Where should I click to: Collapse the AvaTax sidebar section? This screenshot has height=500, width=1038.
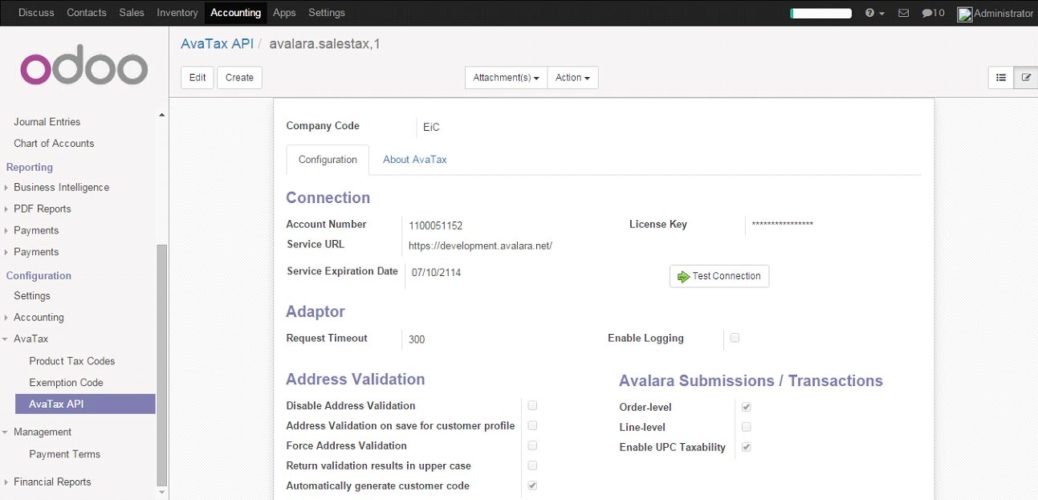coord(30,338)
